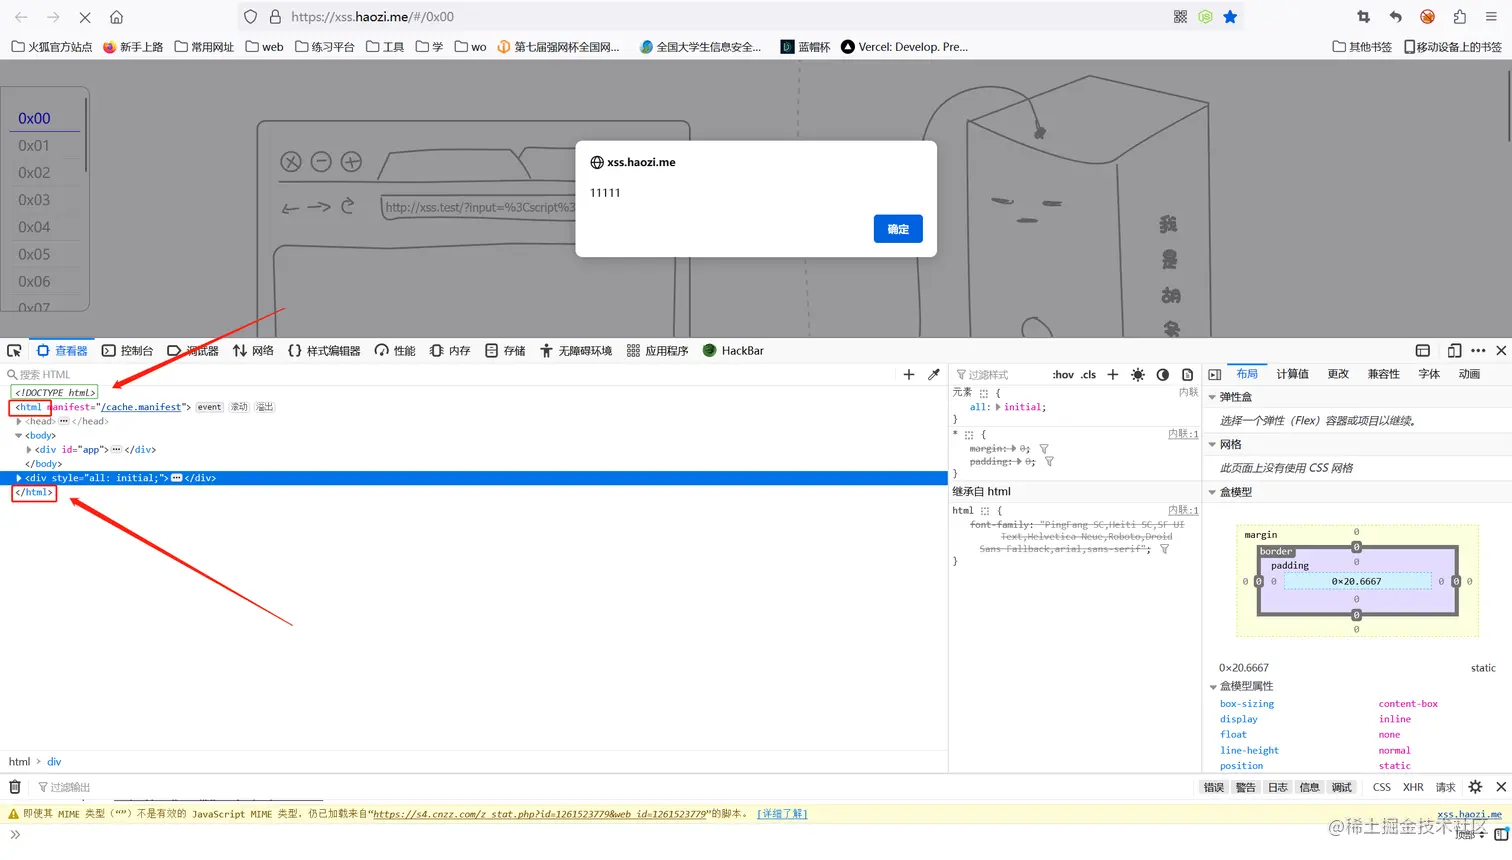Click the 搜索 HTML search field

[450, 375]
